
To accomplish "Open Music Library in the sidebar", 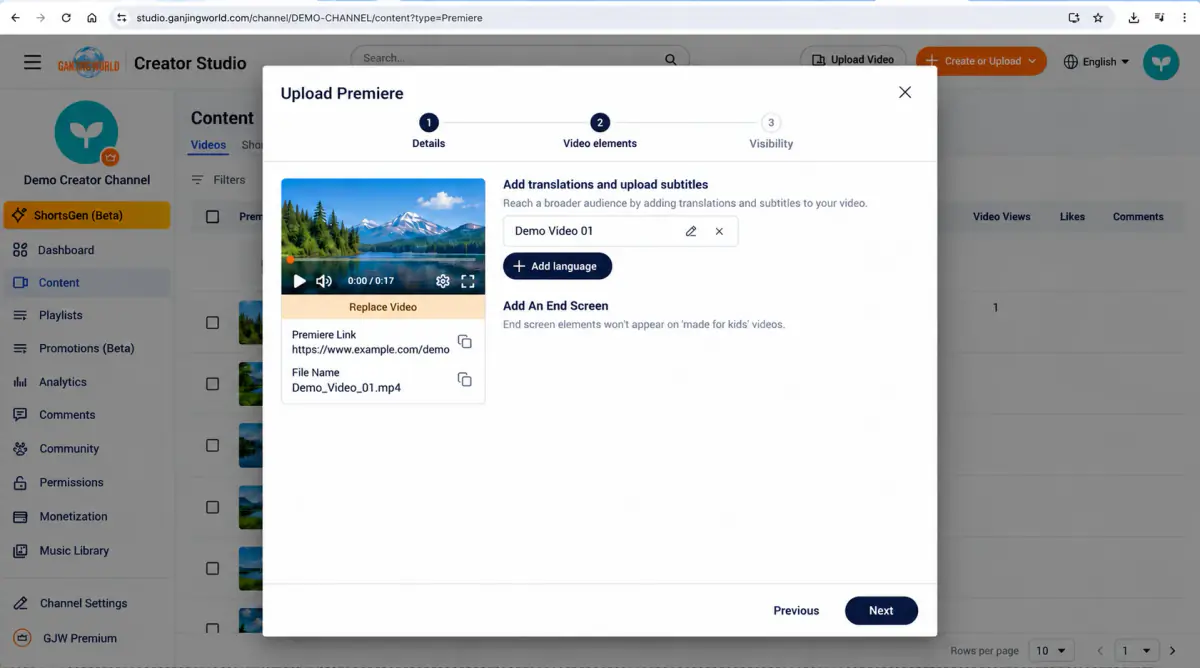I will [85, 551].
